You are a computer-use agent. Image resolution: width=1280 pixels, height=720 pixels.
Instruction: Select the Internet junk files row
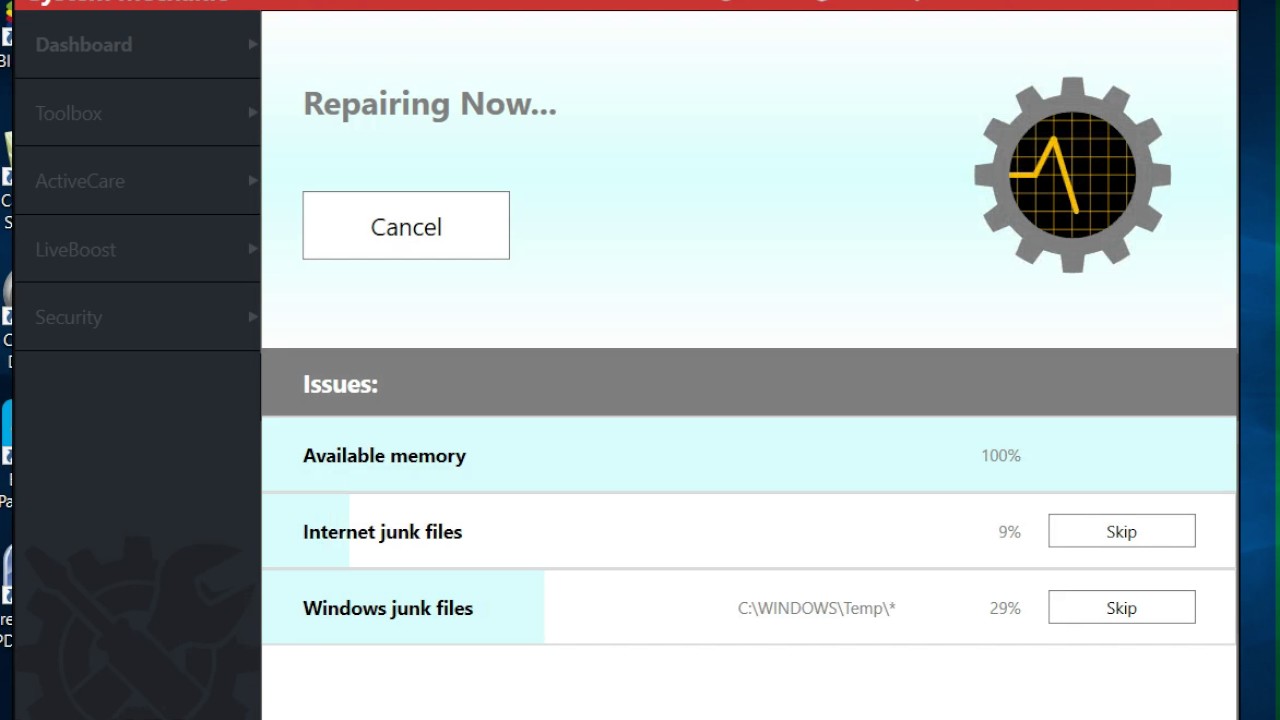tap(749, 531)
